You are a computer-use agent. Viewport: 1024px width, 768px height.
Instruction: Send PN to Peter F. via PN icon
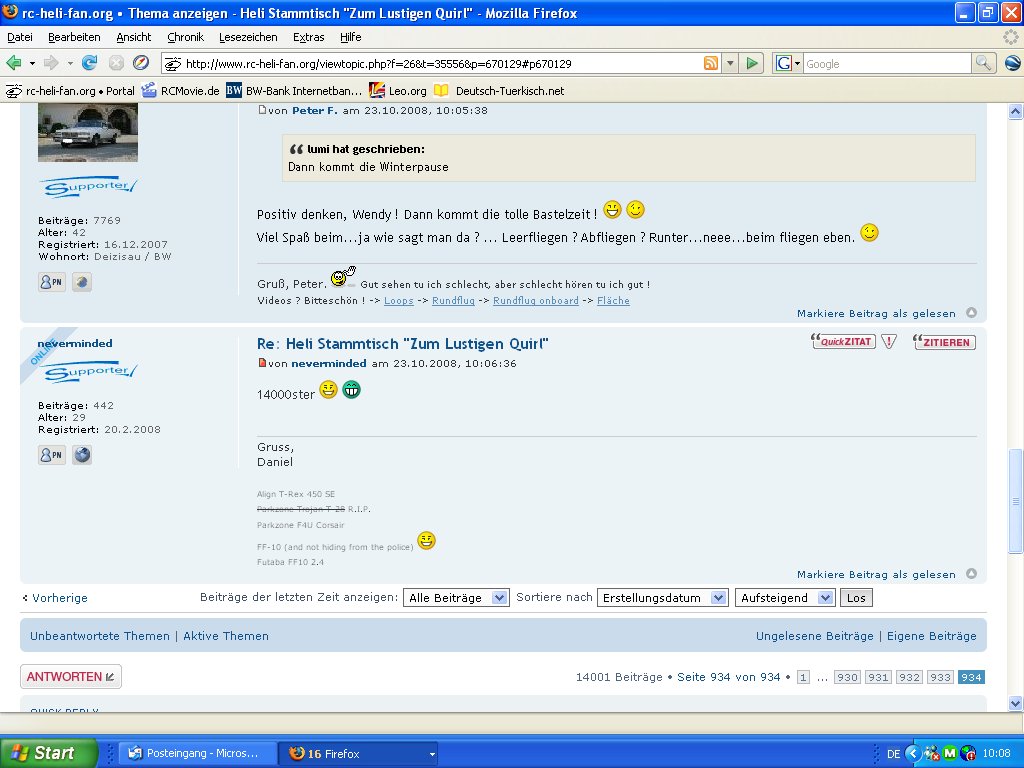(52, 282)
